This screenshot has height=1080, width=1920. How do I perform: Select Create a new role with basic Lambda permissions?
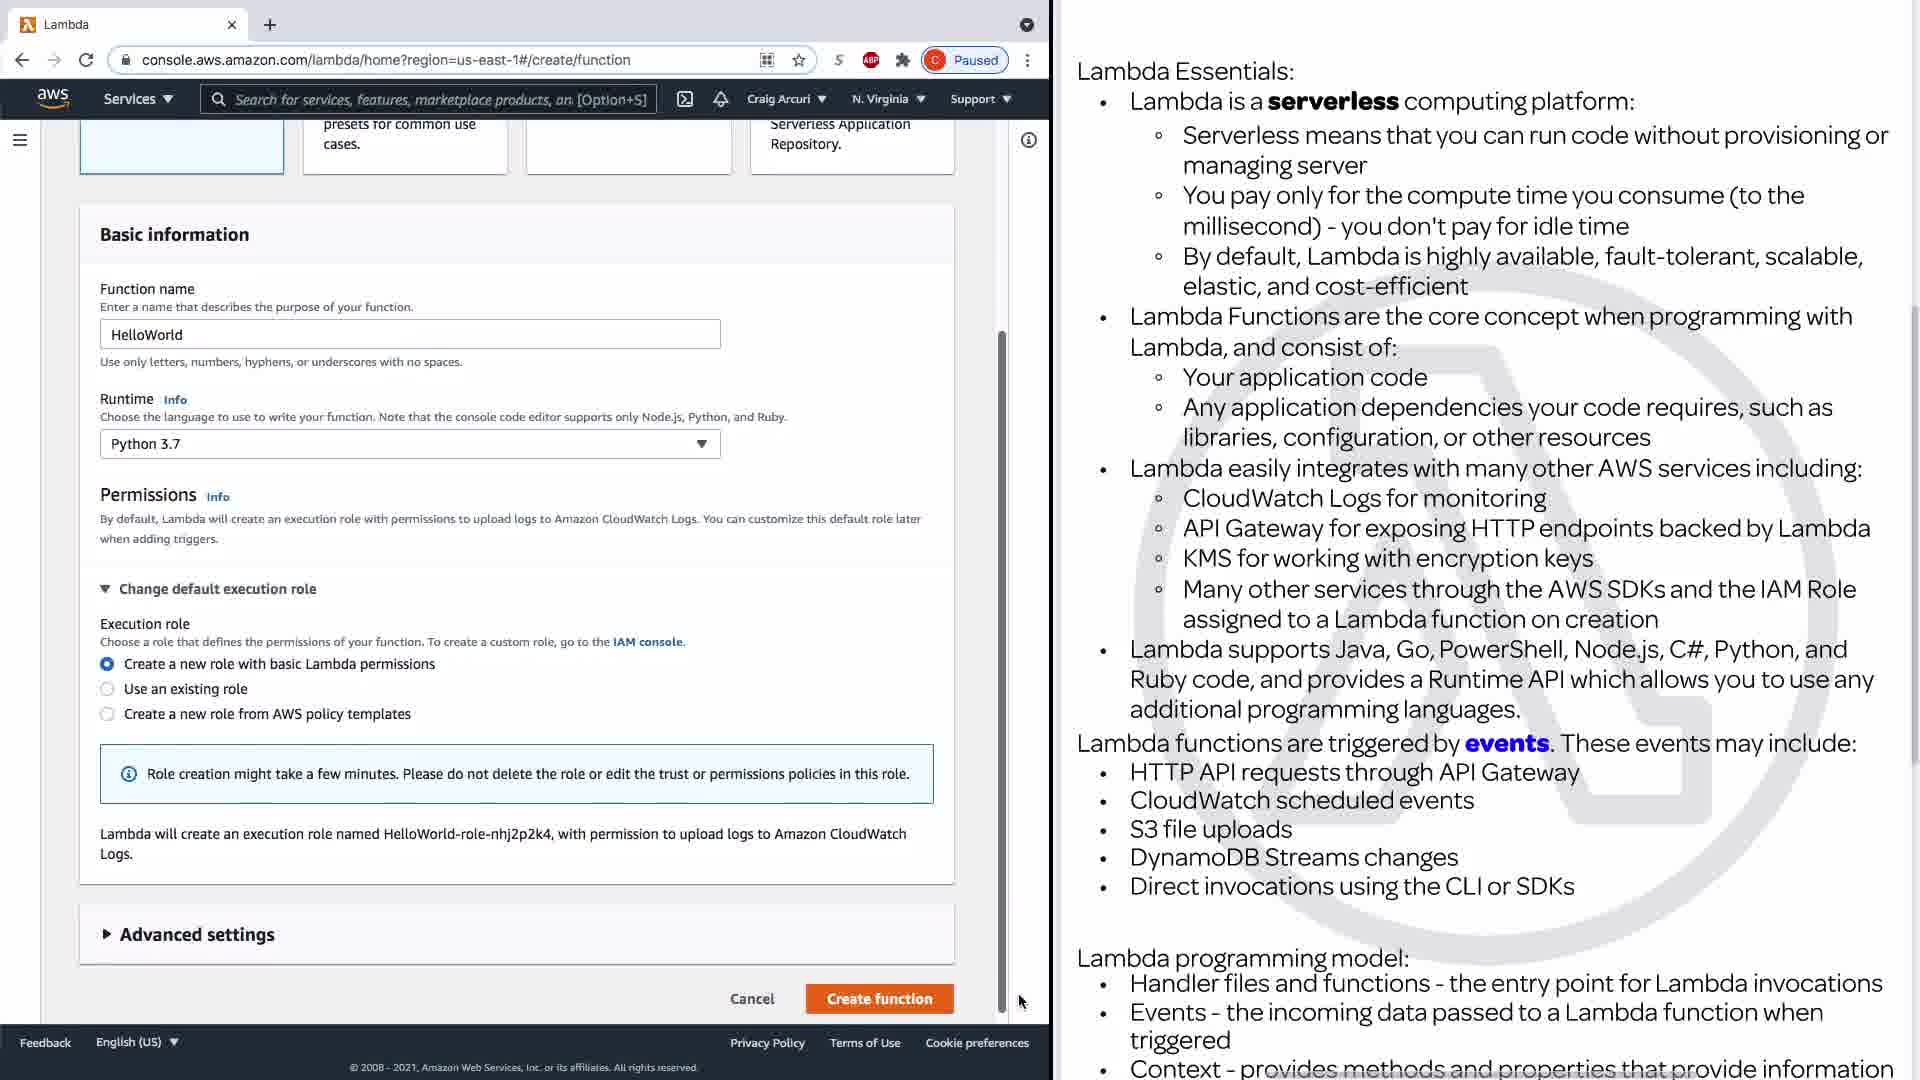[x=107, y=664]
